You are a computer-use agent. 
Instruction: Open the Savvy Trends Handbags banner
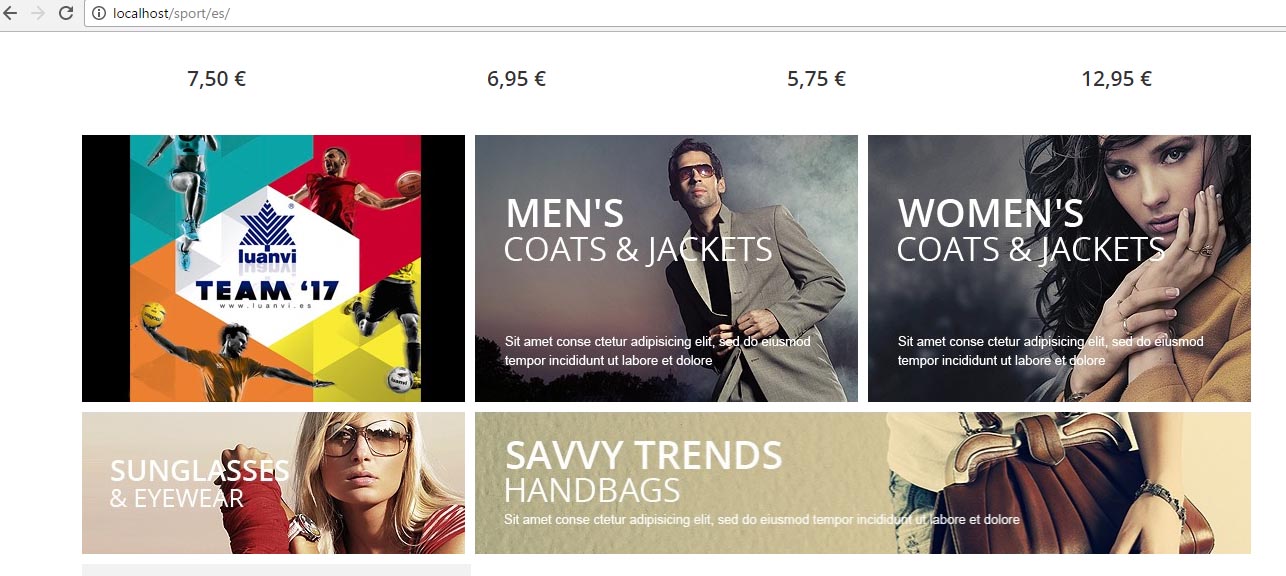863,483
